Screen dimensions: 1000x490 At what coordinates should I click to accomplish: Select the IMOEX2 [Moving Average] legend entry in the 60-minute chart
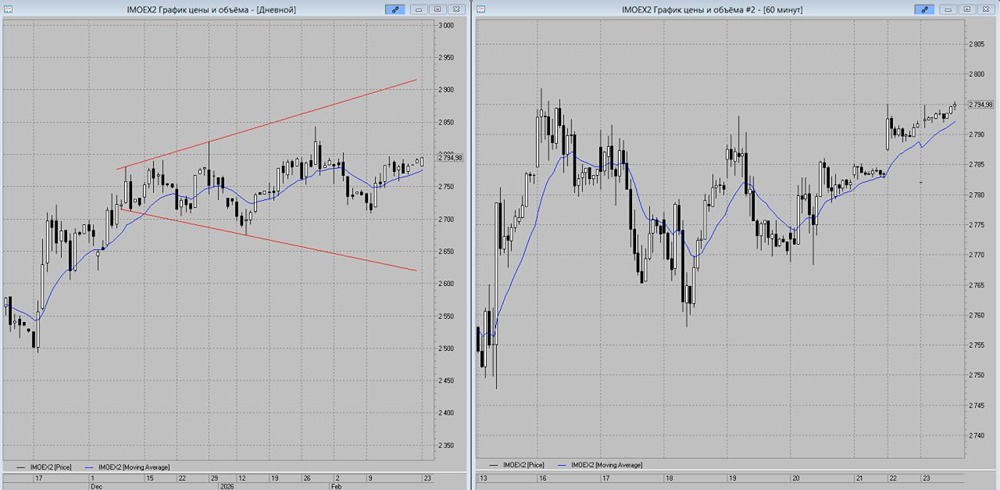[598, 465]
